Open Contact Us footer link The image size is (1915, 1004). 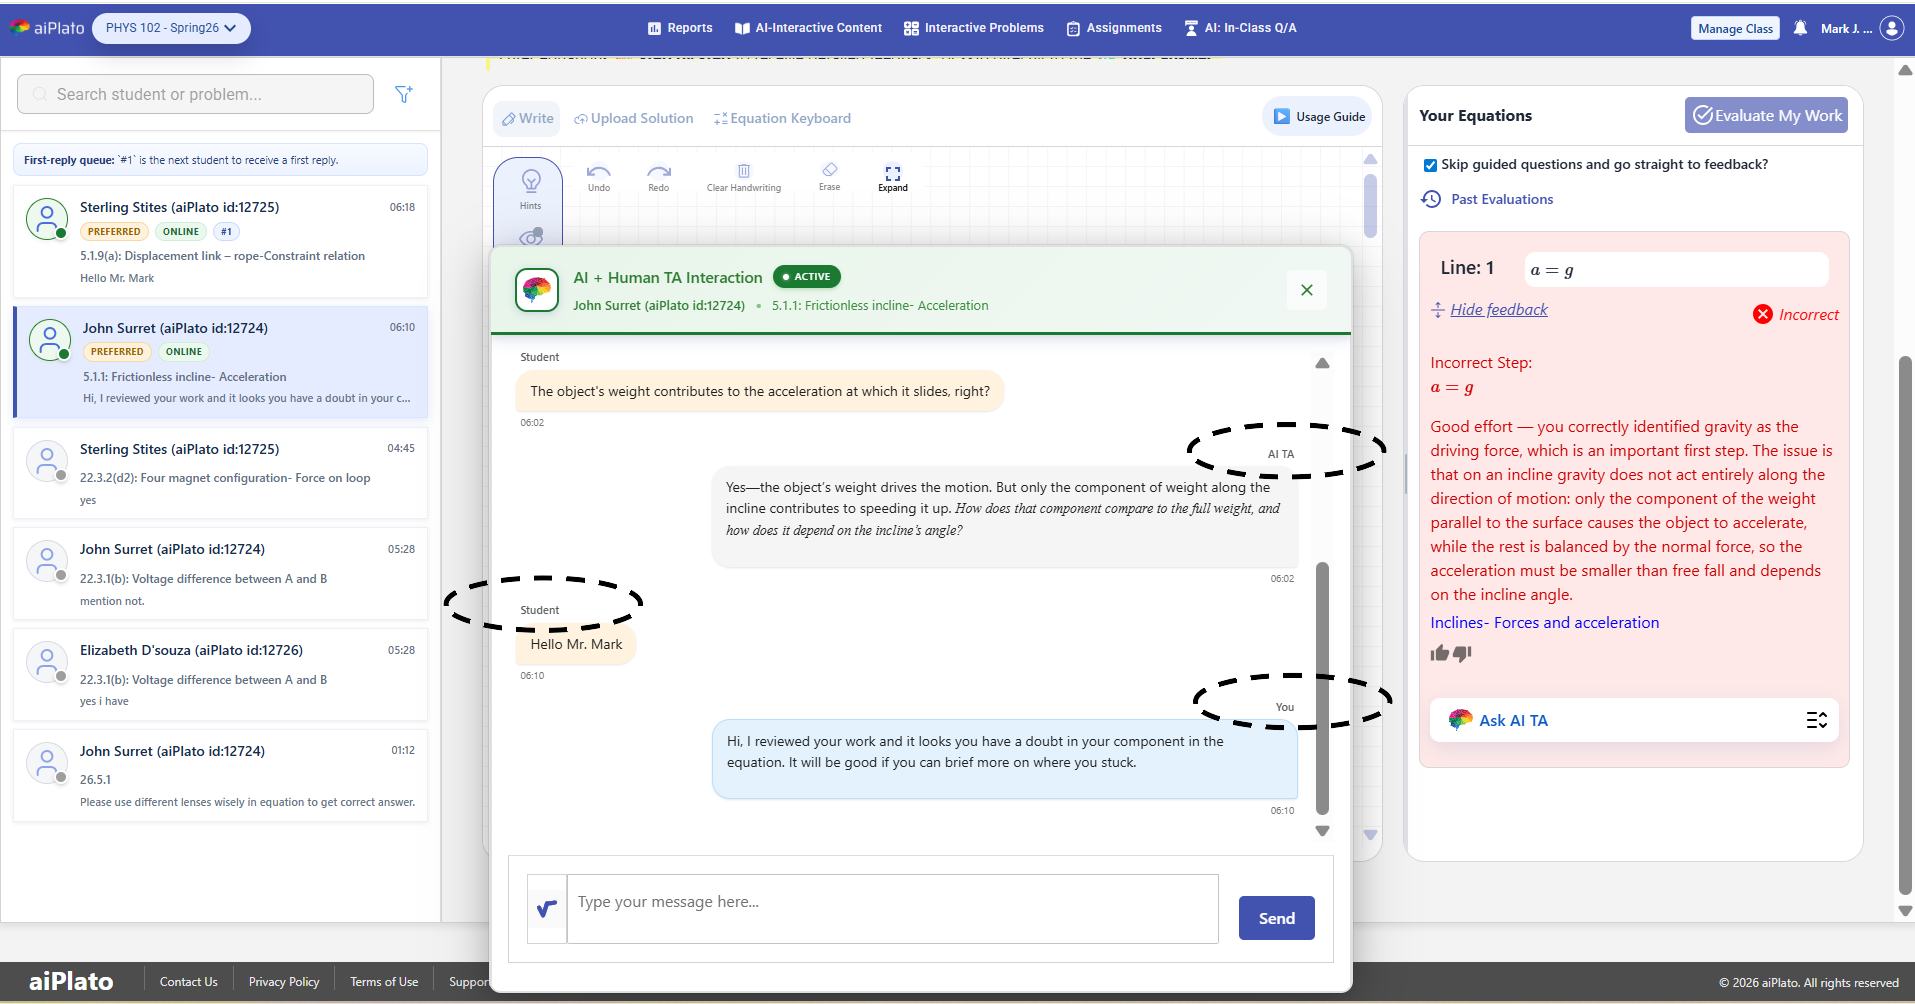pos(188,982)
